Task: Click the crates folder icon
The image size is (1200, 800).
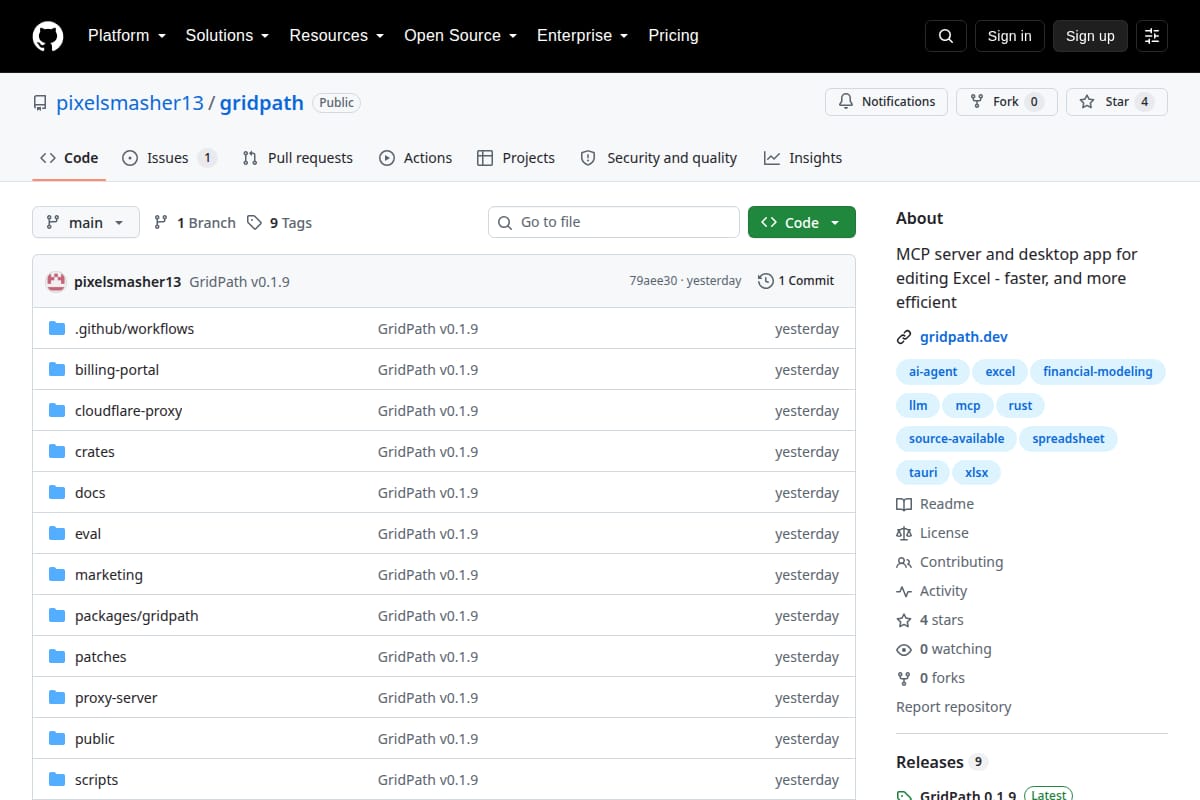Action: tap(57, 452)
